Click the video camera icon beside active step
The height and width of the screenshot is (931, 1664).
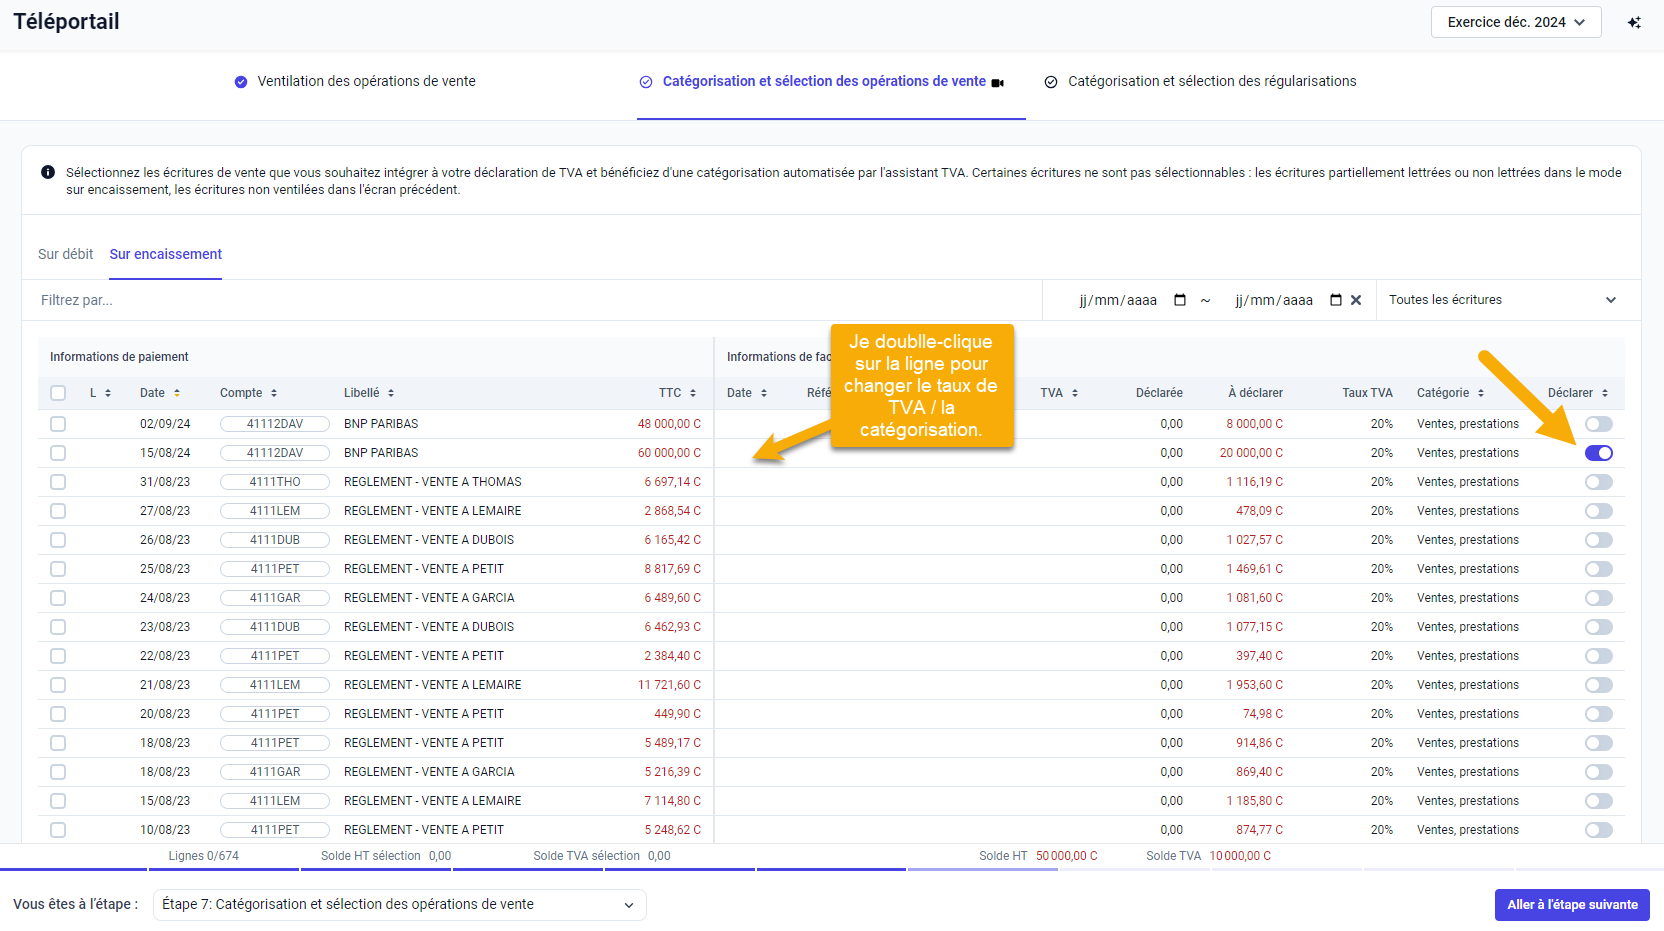coord(997,83)
